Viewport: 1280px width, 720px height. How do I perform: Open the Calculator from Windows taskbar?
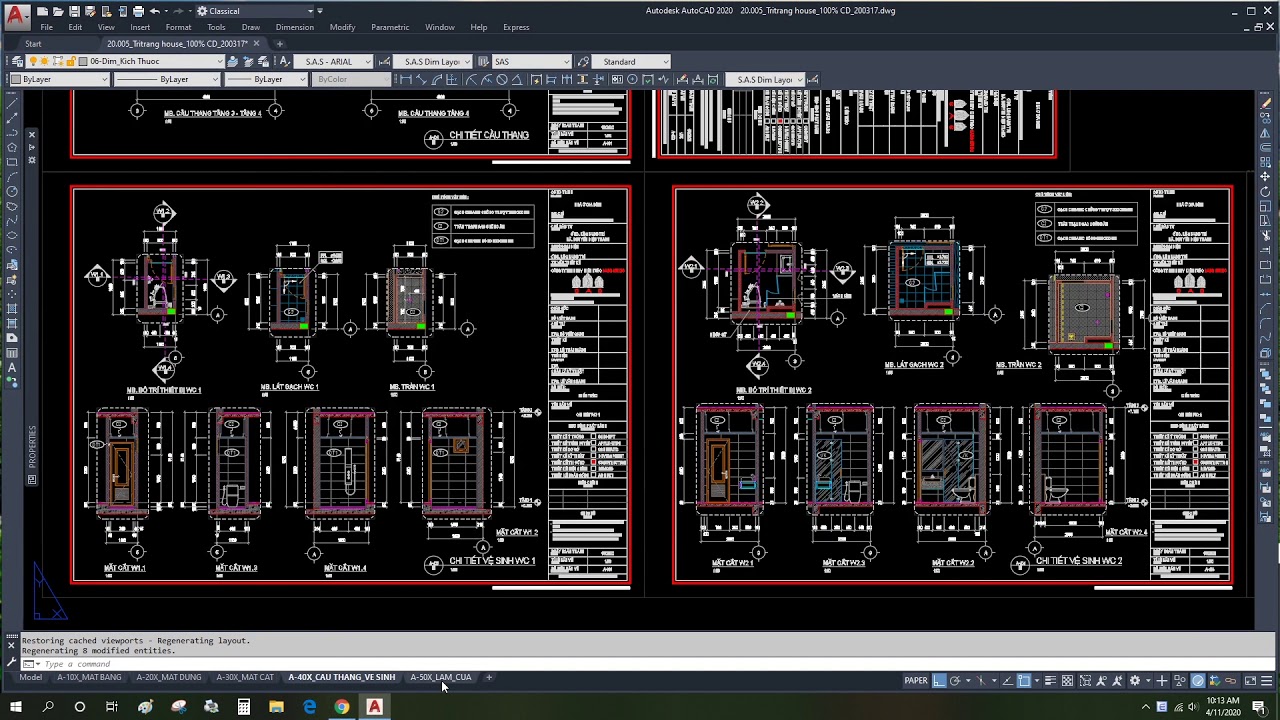(244, 707)
